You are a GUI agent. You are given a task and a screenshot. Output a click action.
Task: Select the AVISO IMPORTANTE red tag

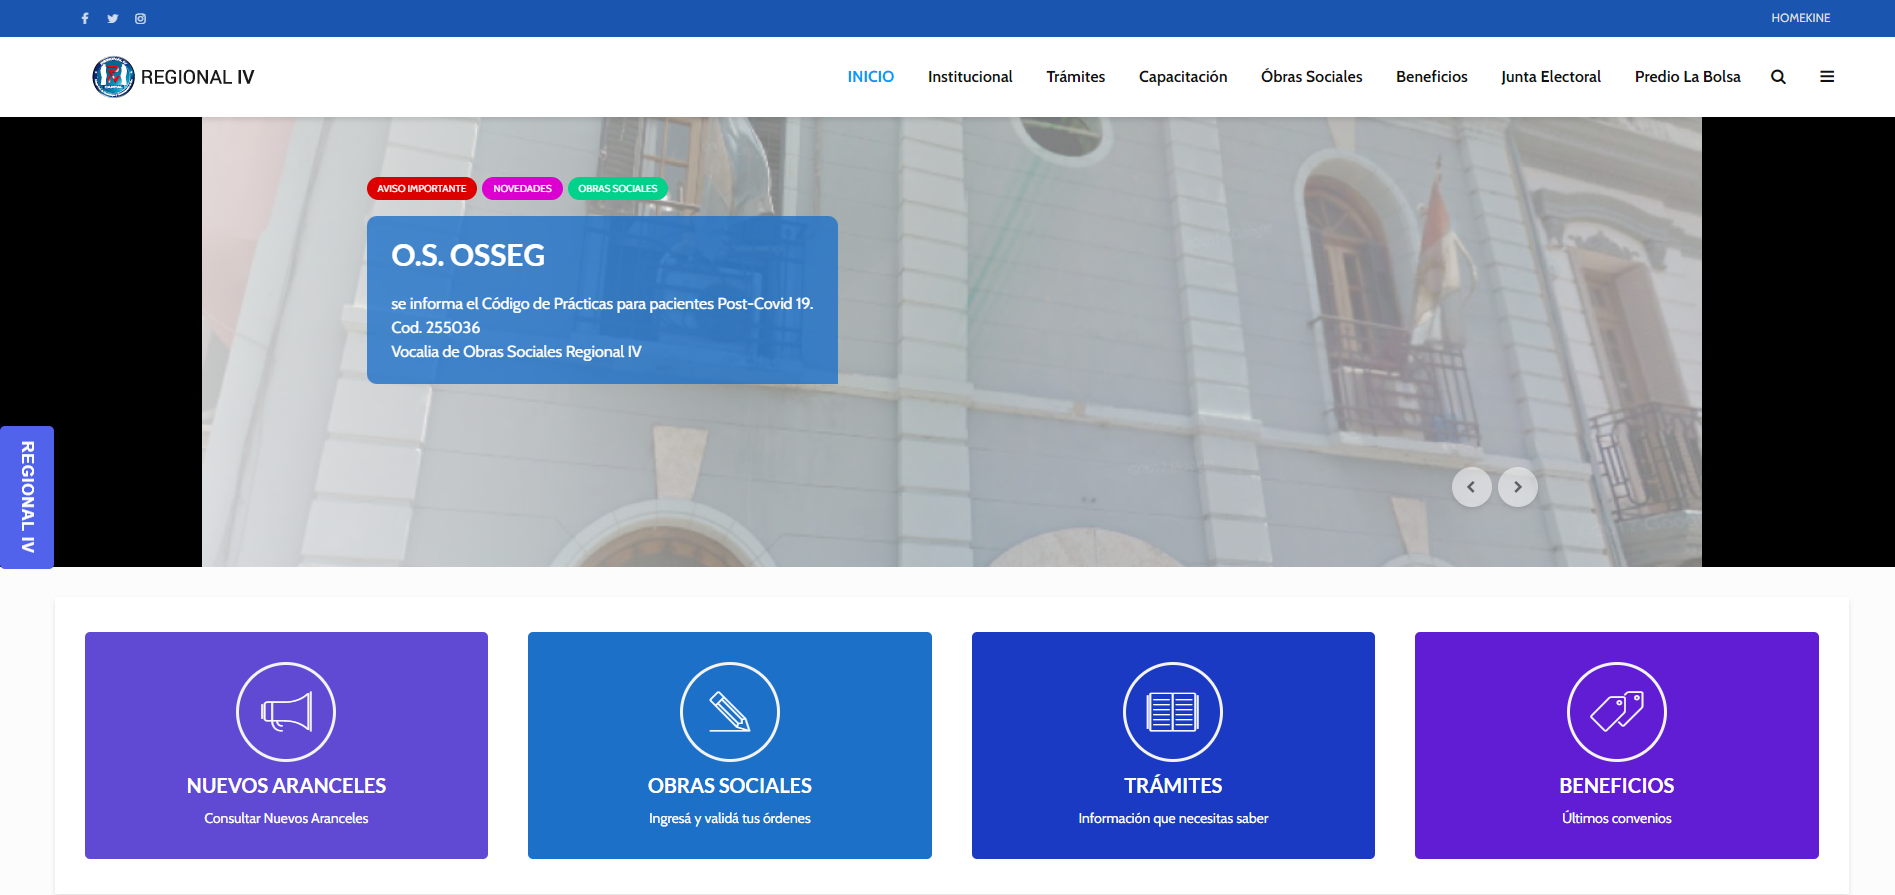(x=421, y=189)
